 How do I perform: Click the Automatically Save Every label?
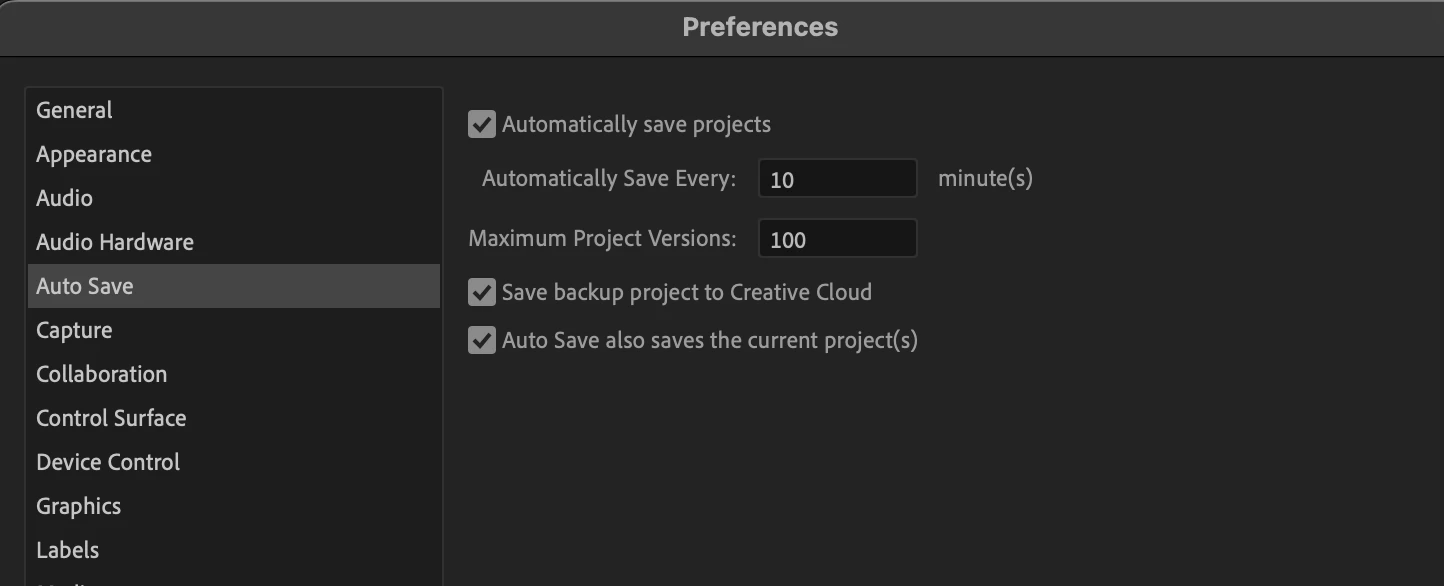608,179
